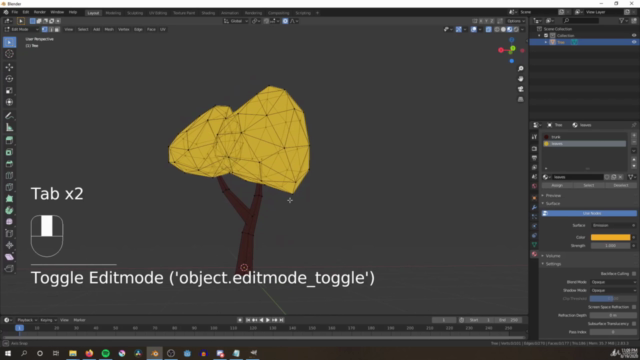This screenshot has width=640, height=360.
Task: Click the viewport zoom magnifier icon
Action: (520, 69)
